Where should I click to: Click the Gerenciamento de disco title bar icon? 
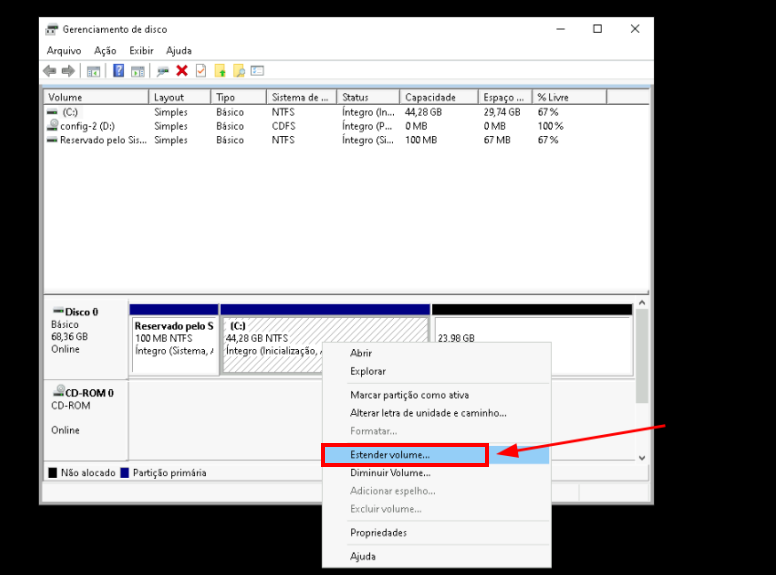tap(51, 30)
